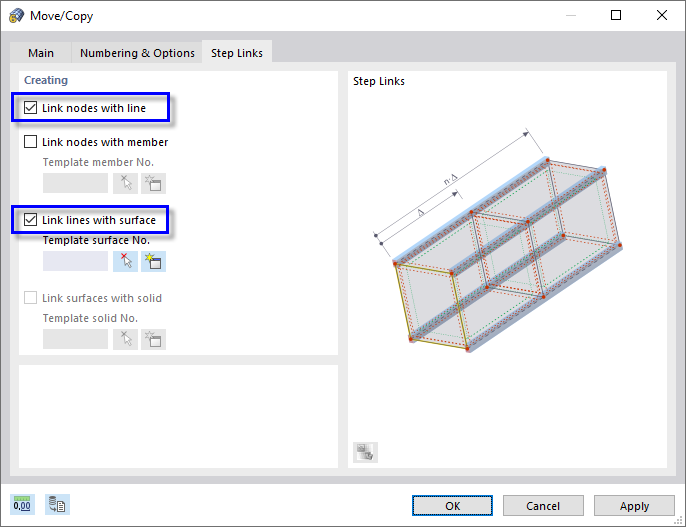
Task: Click the copy data settings icon
Action: click(57, 505)
